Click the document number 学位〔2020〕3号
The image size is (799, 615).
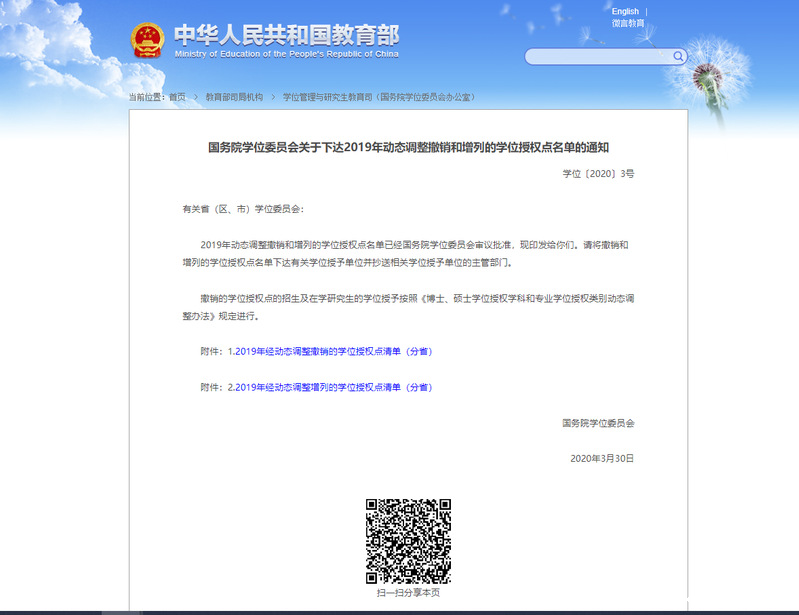point(598,173)
